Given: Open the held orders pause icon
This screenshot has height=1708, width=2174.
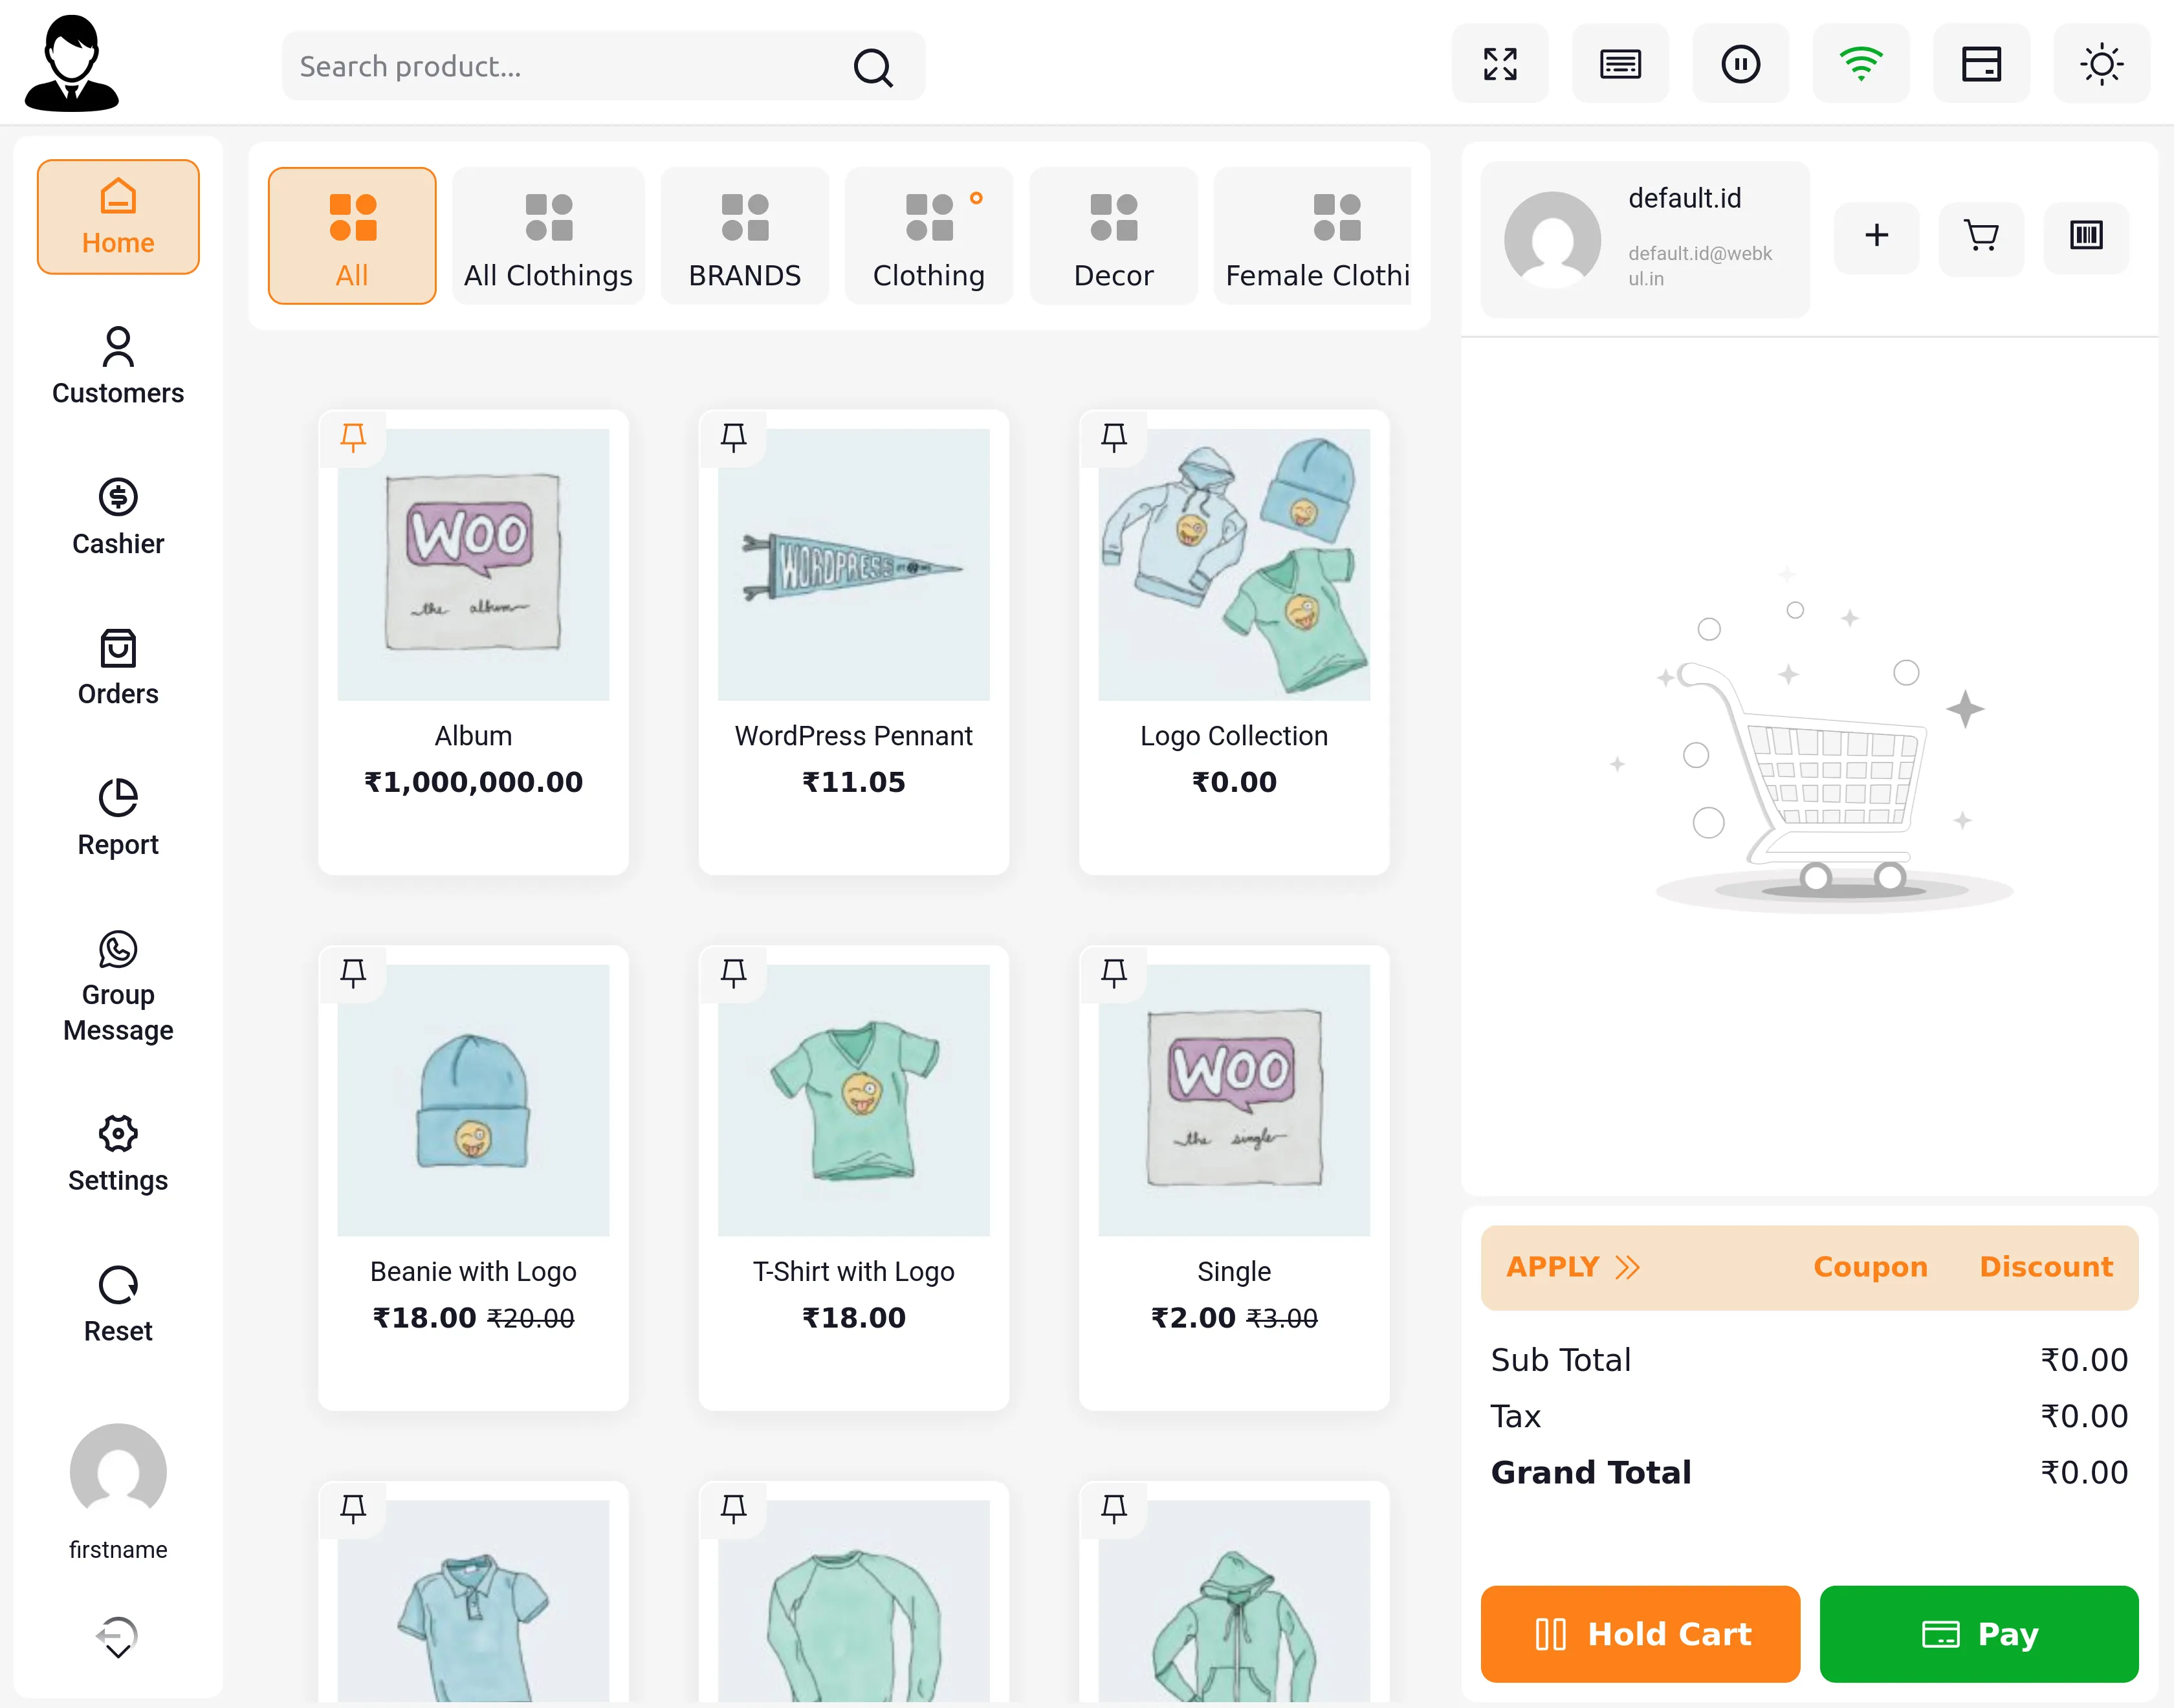Looking at the screenshot, I should [1740, 64].
